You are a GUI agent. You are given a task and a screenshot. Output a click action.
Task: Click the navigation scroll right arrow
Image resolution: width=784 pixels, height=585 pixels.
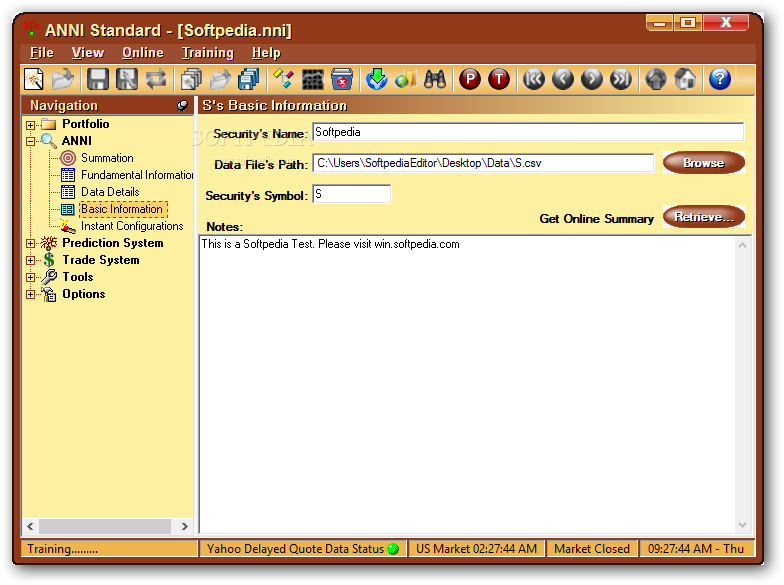click(x=184, y=526)
